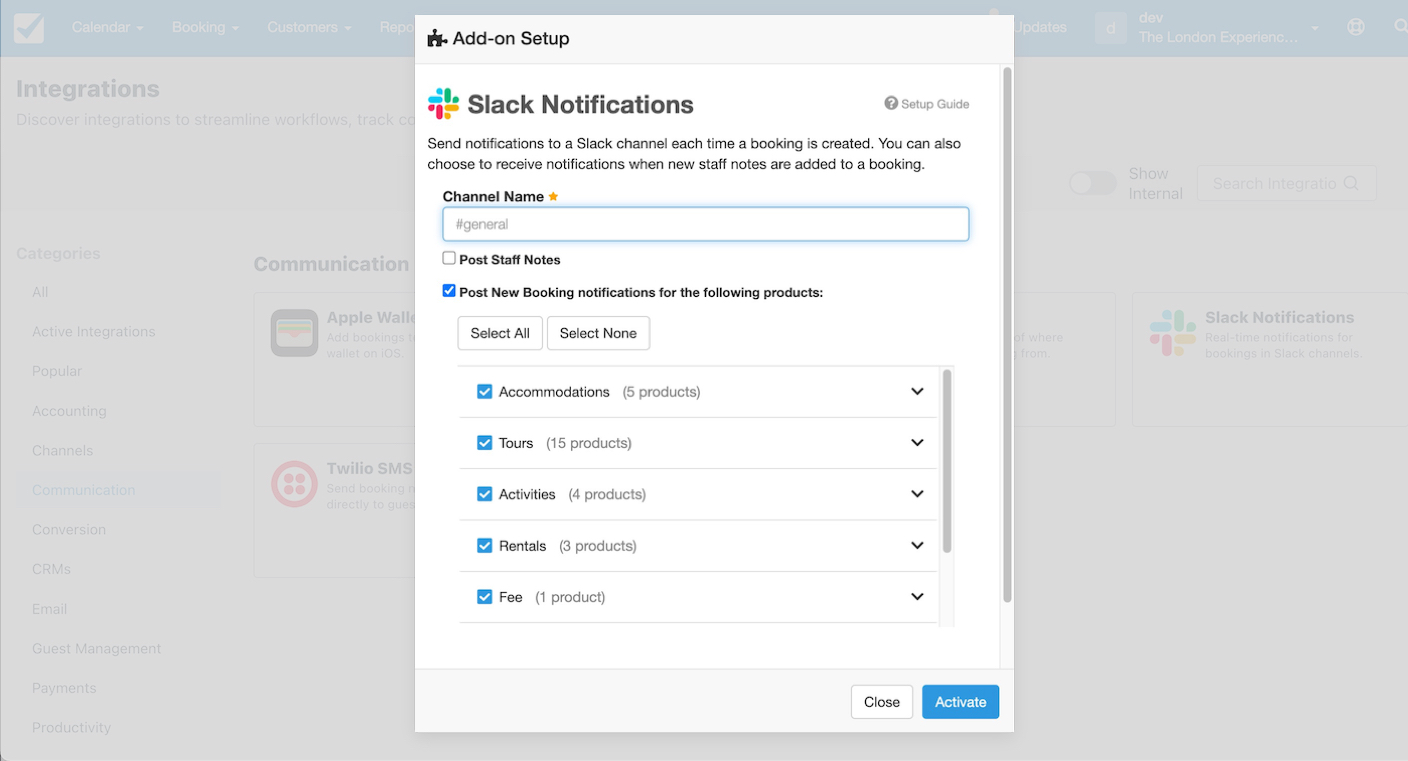Open the dev account dropdown in navbar

[x=1229, y=28]
